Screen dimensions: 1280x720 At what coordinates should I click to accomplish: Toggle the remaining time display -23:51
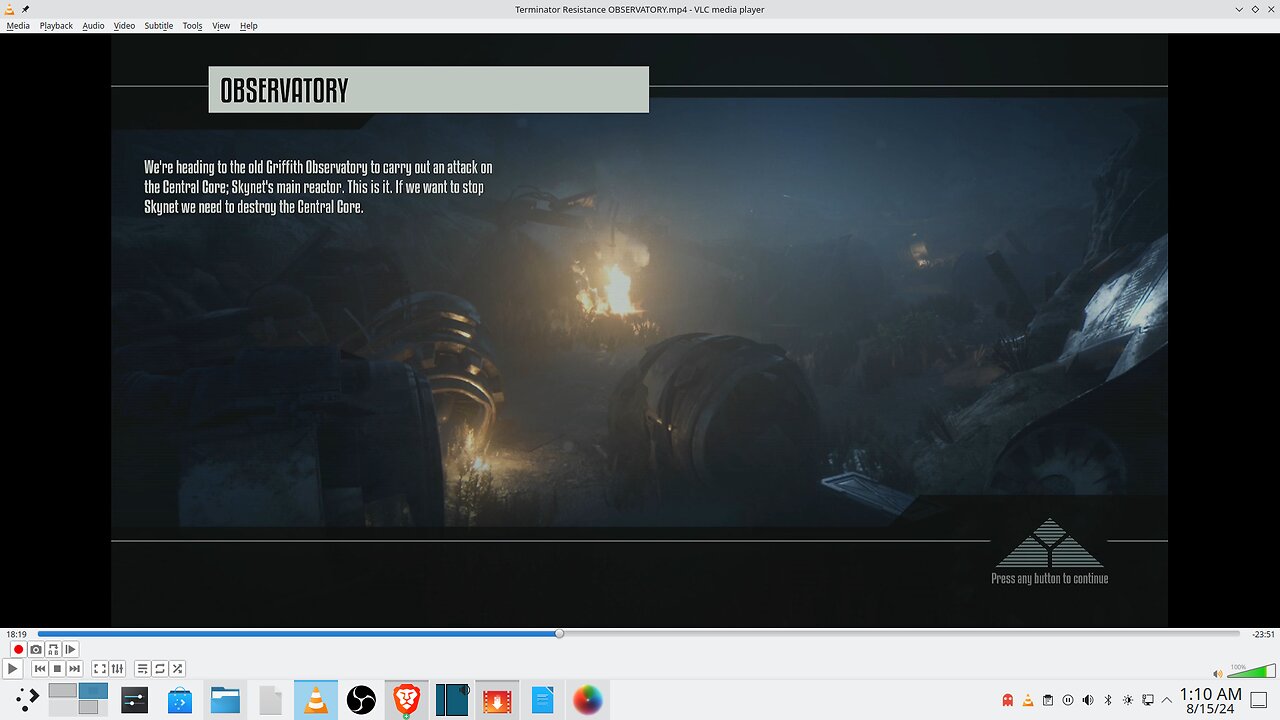click(1263, 634)
